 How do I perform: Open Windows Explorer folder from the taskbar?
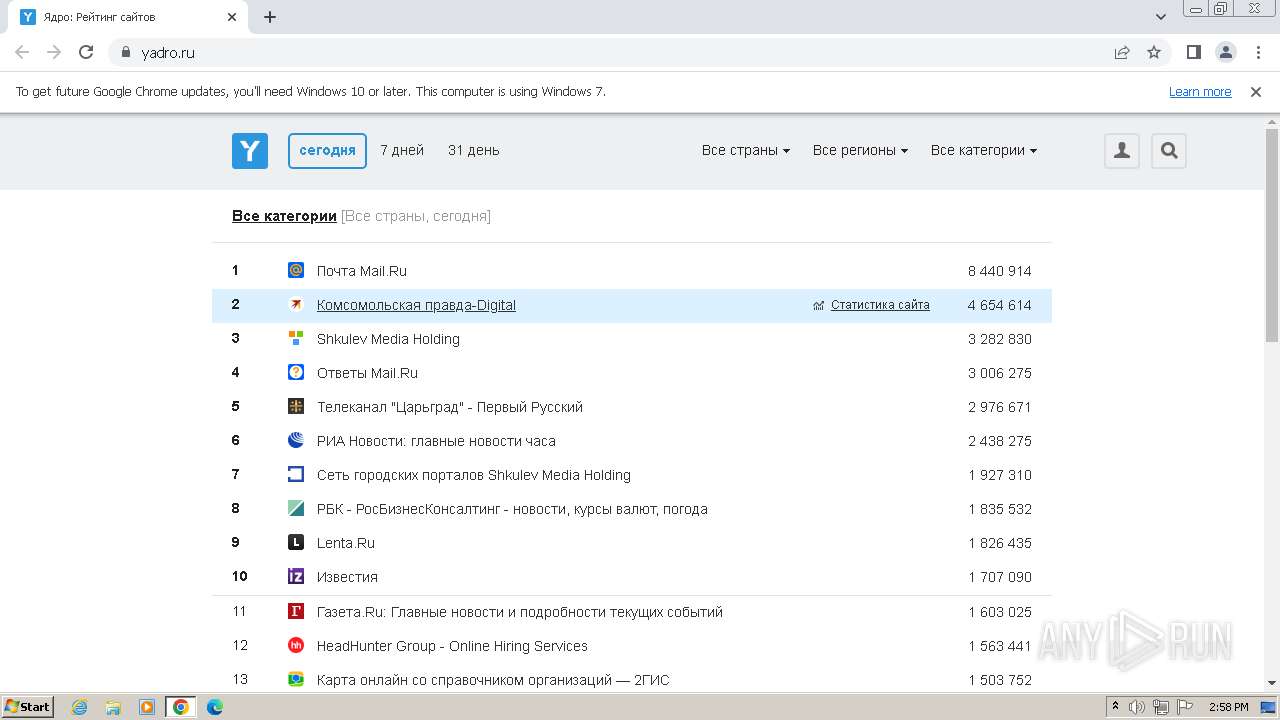point(113,707)
